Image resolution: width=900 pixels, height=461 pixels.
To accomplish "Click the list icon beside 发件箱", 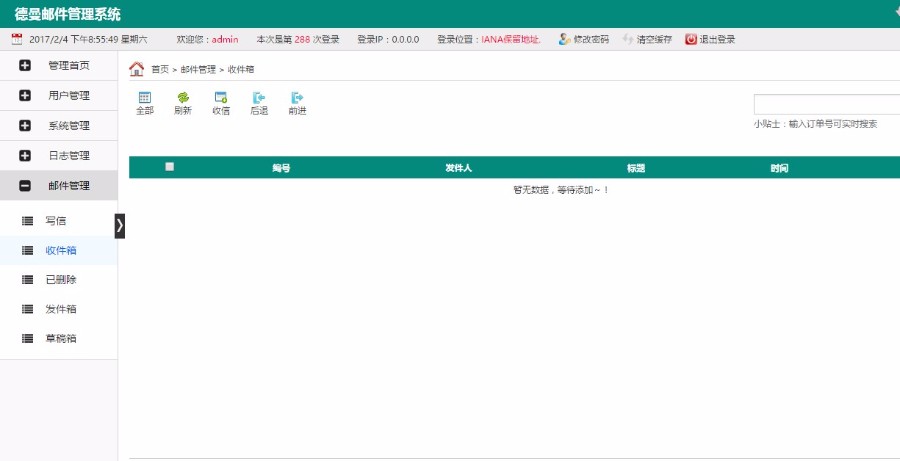I will (27, 309).
